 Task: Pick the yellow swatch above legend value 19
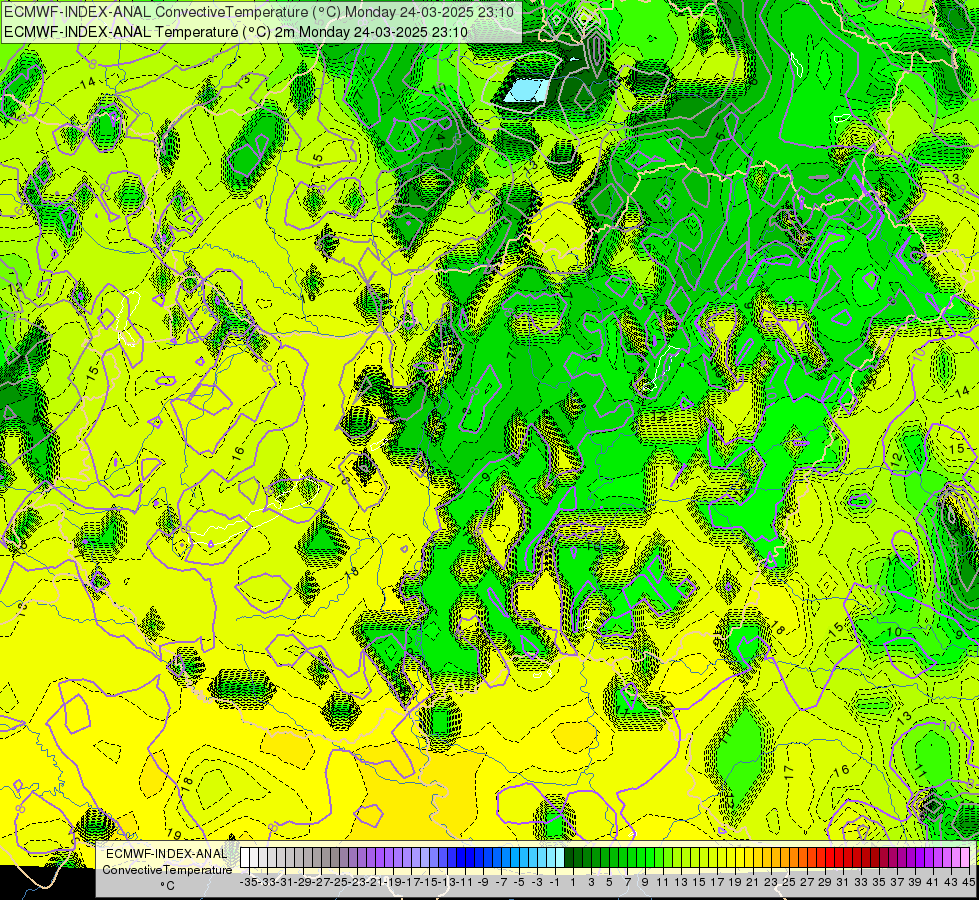[x=731, y=857]
